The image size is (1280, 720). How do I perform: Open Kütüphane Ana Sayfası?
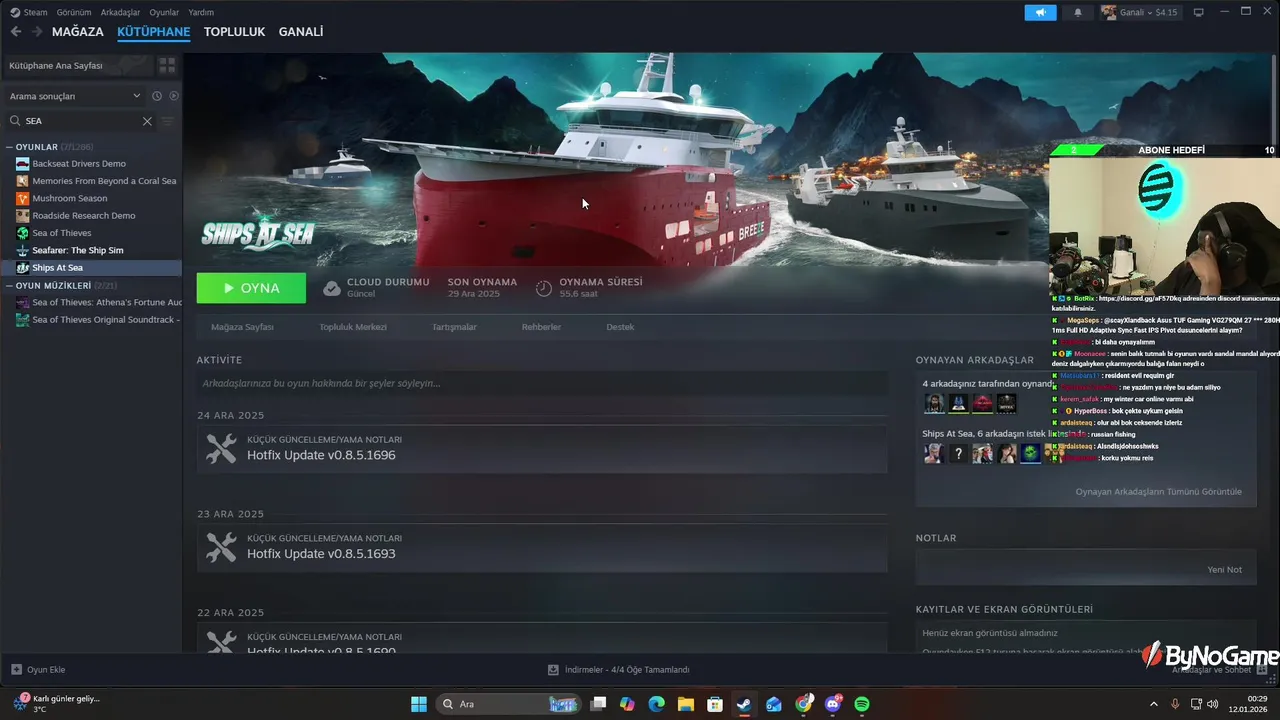coord(78,65)
